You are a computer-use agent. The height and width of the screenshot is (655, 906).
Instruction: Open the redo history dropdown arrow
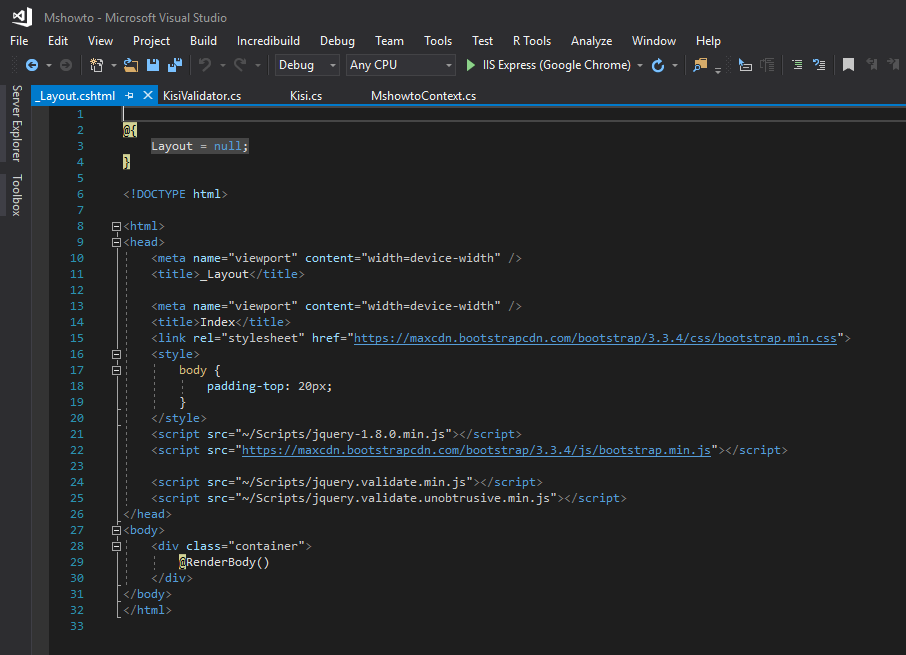pos(258,66)
